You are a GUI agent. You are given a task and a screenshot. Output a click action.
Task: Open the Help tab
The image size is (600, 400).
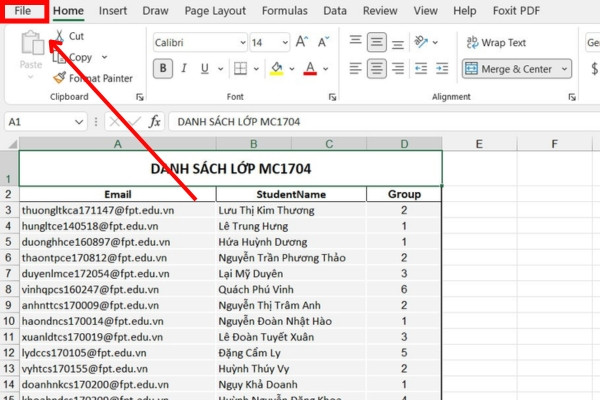coord(465,11)
